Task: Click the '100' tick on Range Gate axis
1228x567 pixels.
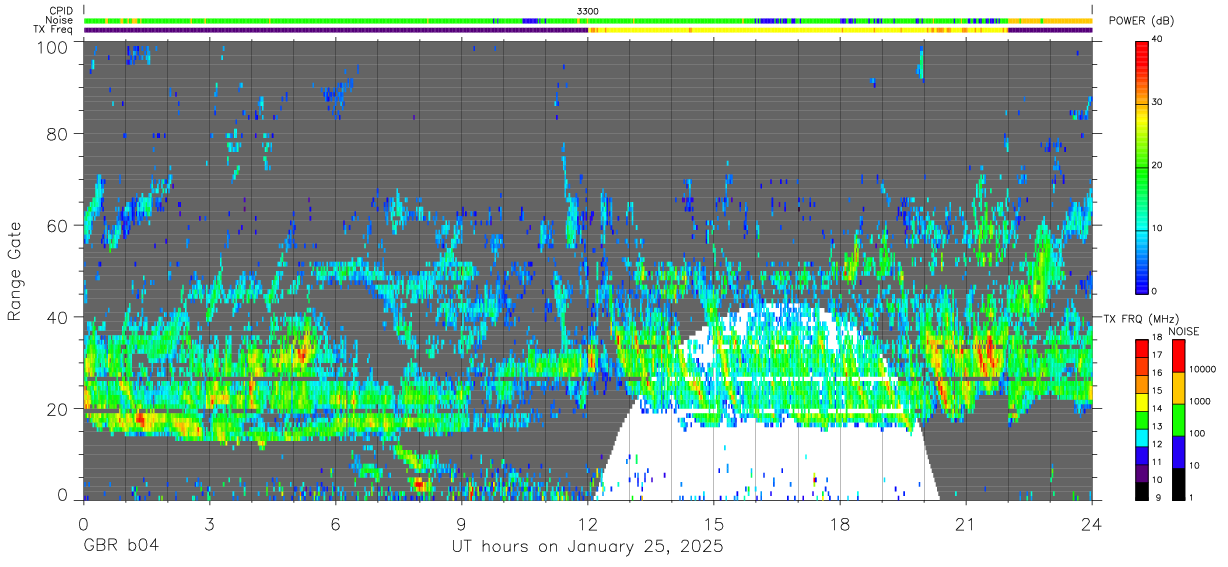Action: click(x=52, y=47)
